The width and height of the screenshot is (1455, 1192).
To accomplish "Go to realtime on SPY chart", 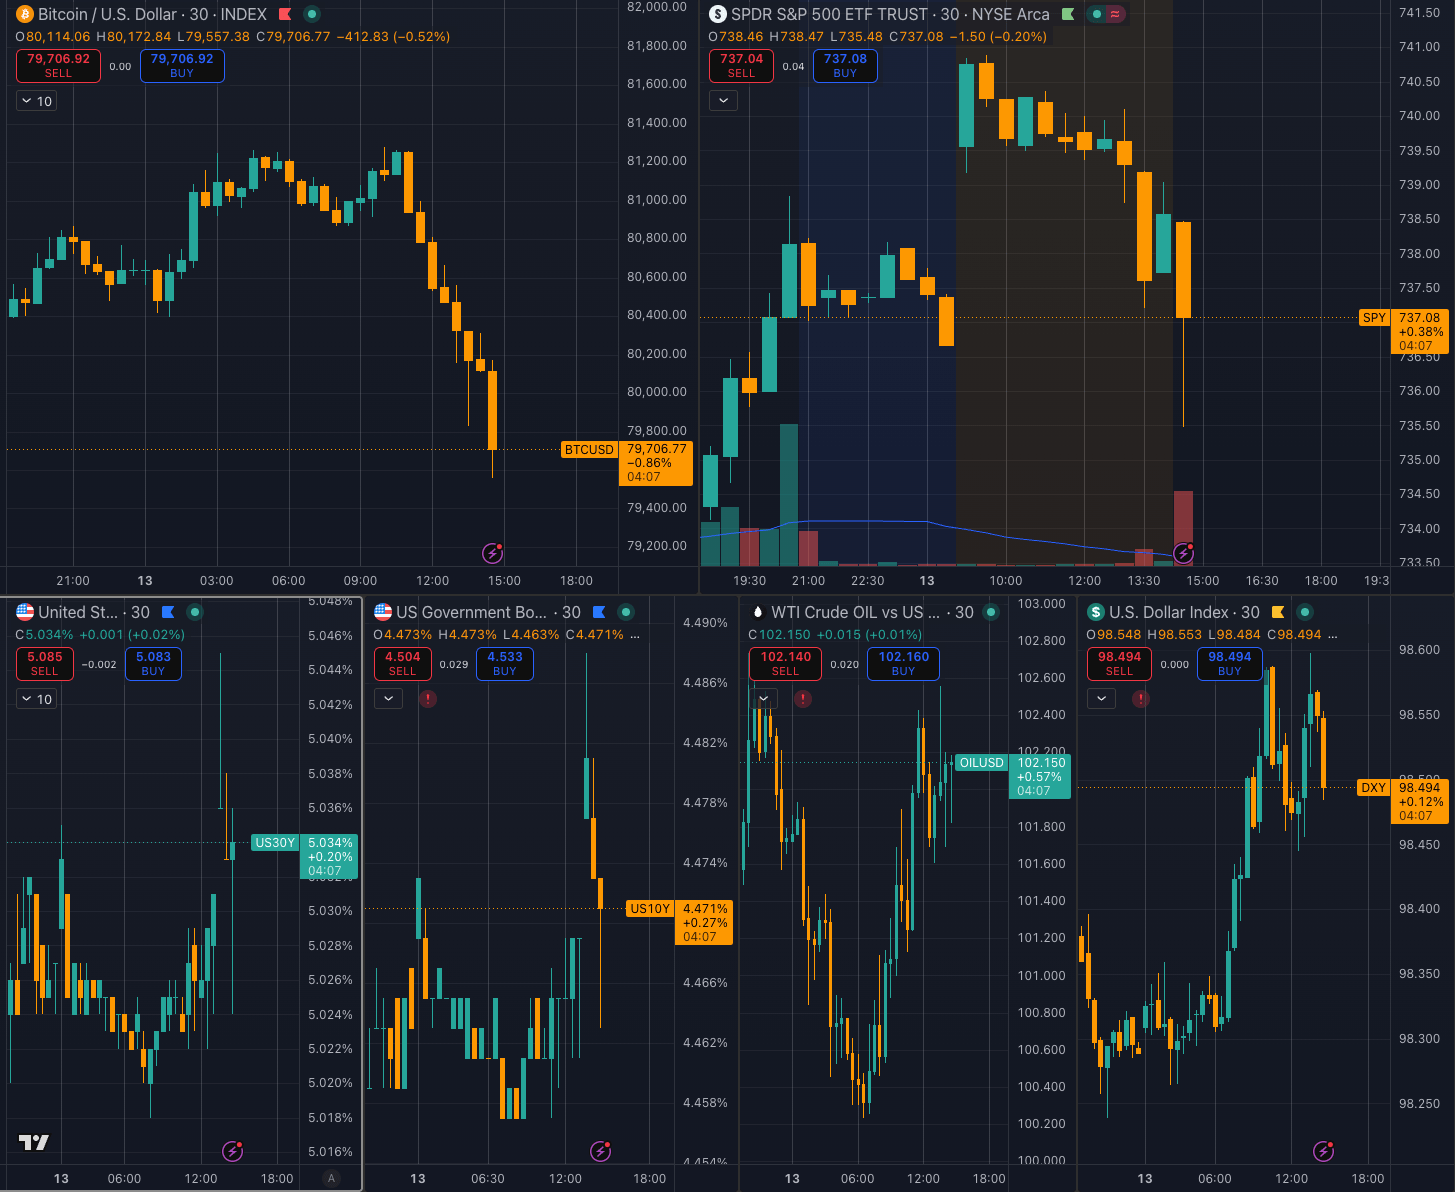I will point(1184,552).
